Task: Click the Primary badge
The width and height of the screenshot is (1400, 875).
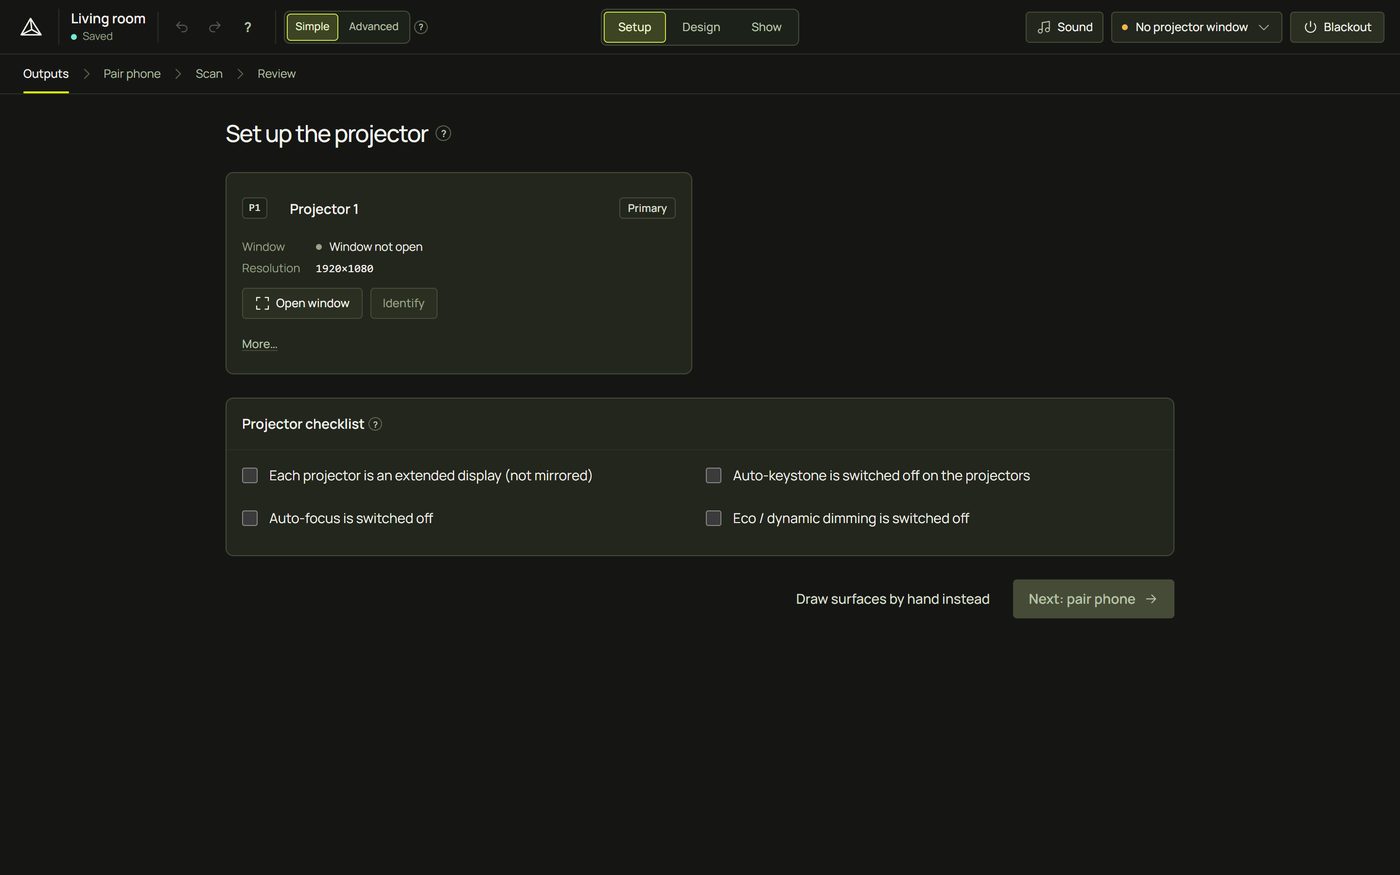Action: [647, 208]
